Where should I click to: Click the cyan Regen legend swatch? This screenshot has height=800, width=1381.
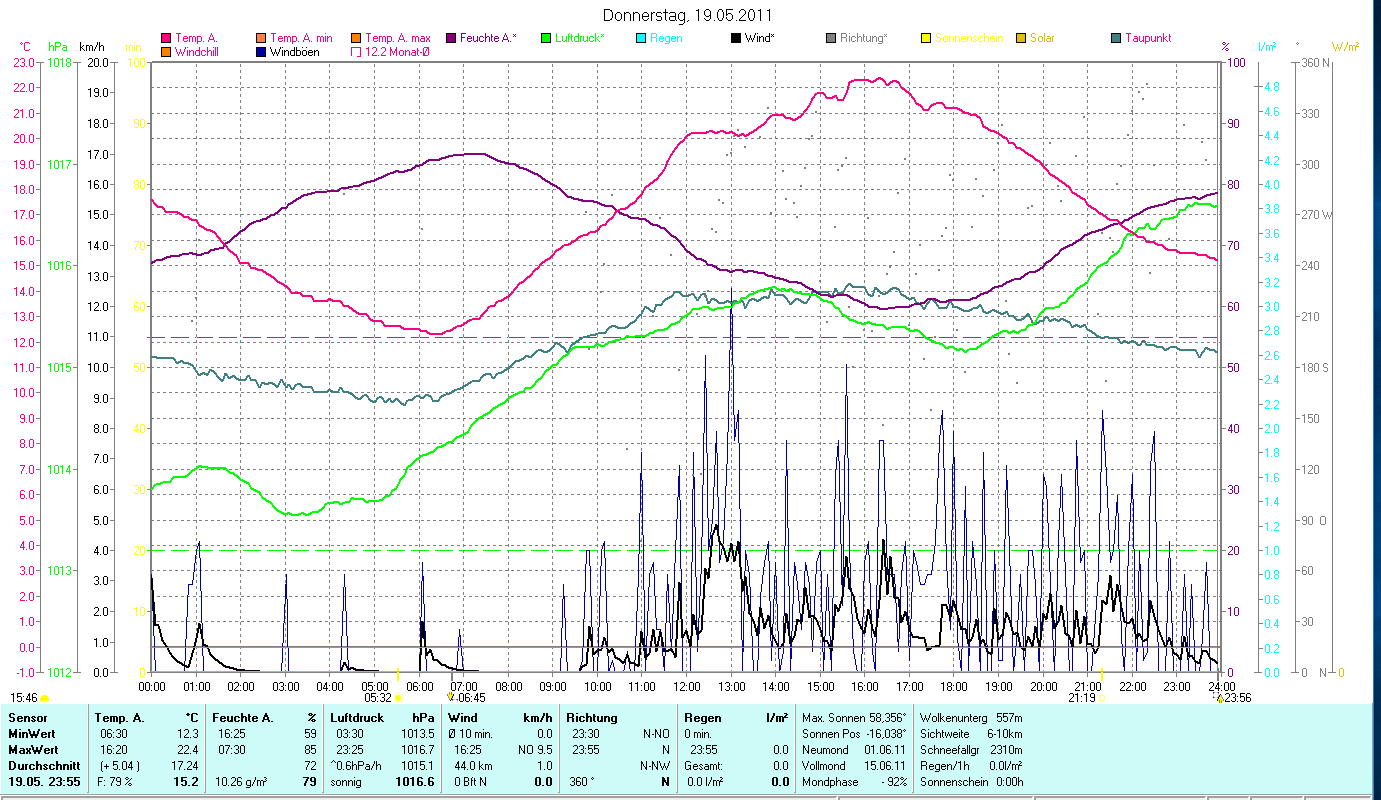click(x=640, y=38)
